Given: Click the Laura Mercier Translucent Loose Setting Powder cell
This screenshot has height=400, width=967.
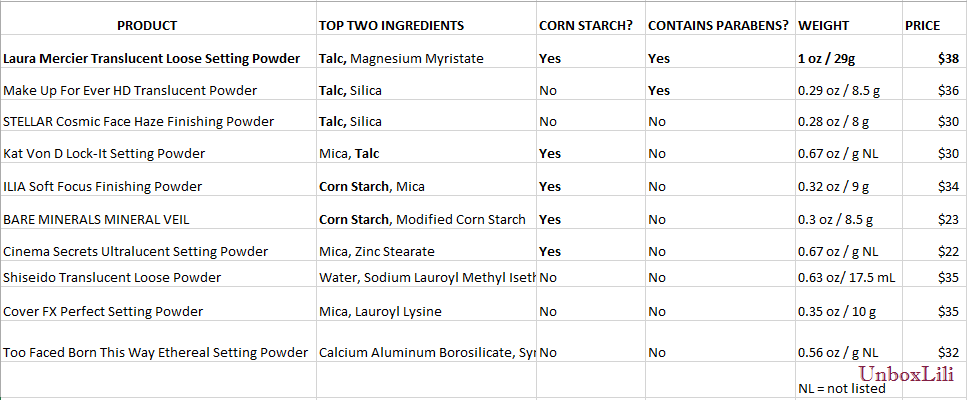Looking at the screenshot, I should 151,59.
